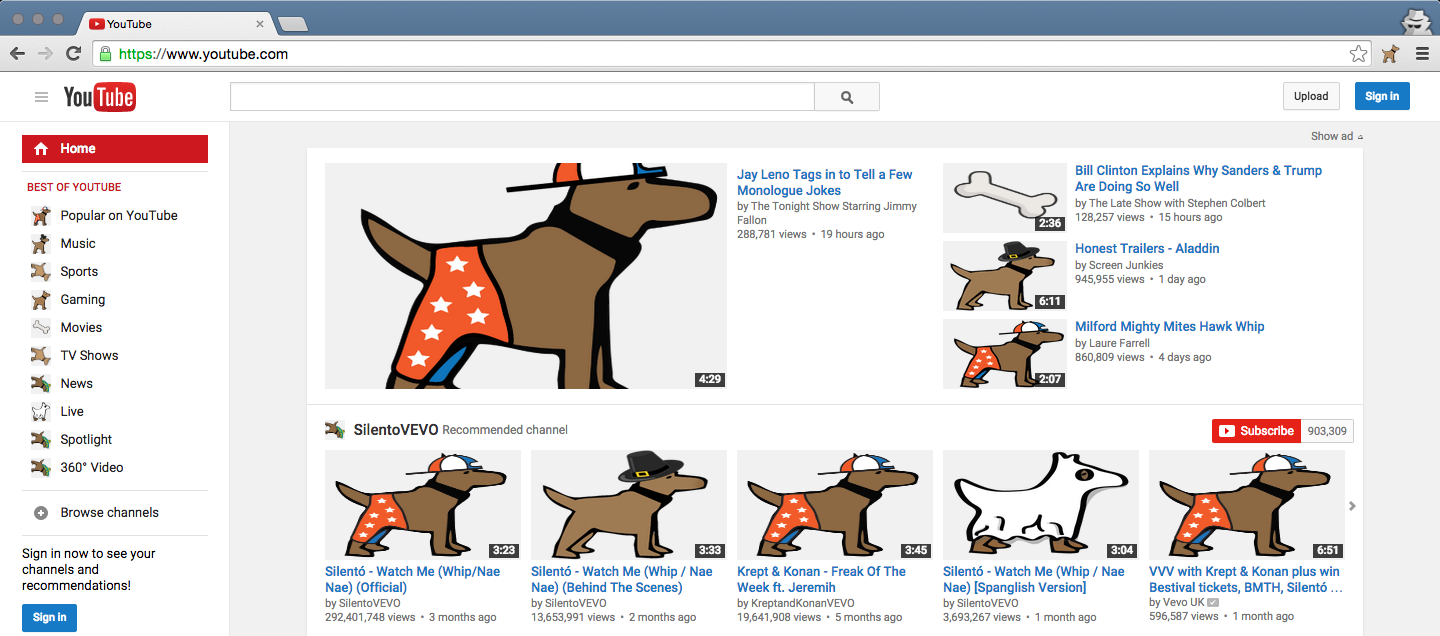1440x636 pixels.
Task: Open Krept & Konan Freak Of The Week title
Action: (821, 579)
